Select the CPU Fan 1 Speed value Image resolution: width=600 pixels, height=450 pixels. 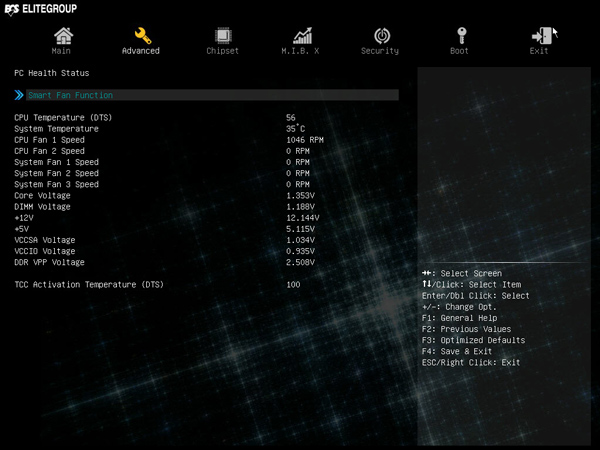(x=305, y=140)
